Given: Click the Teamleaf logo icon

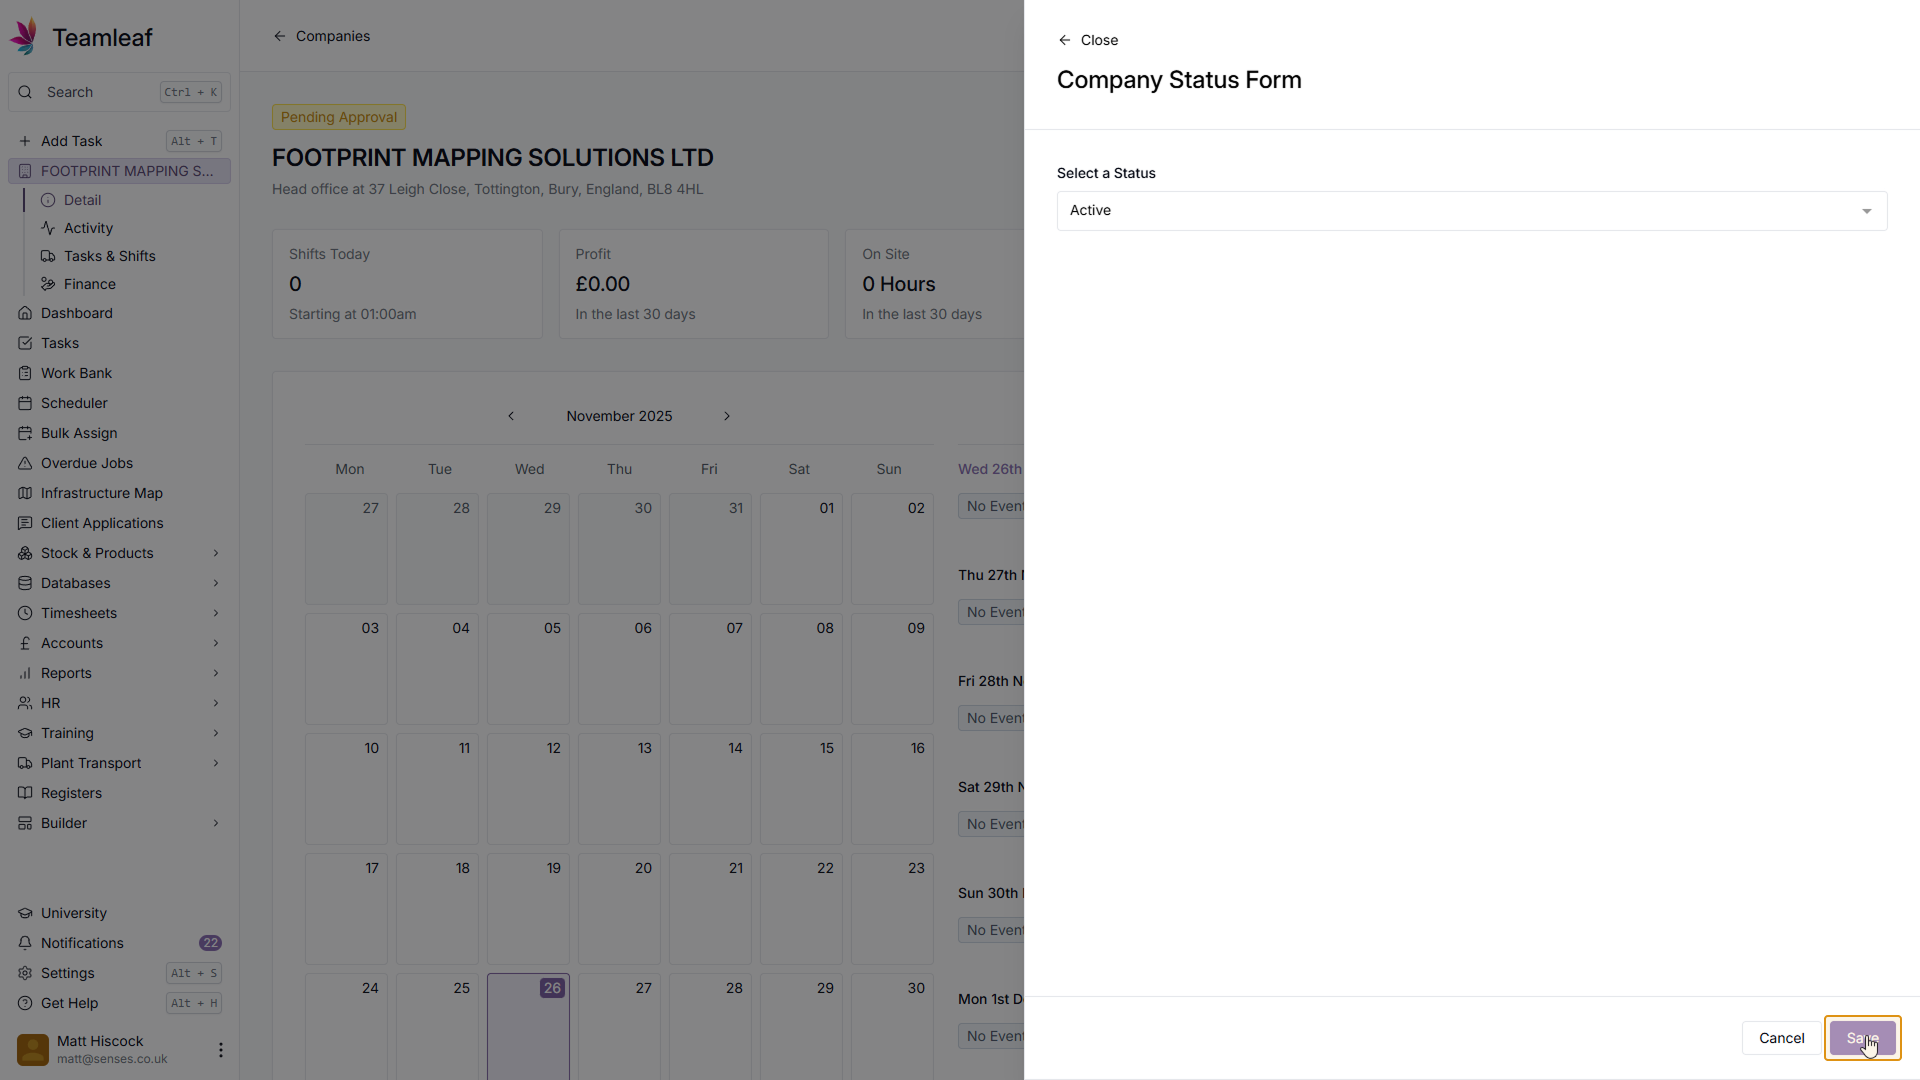Looking at the screenshot, I should 25,37.
